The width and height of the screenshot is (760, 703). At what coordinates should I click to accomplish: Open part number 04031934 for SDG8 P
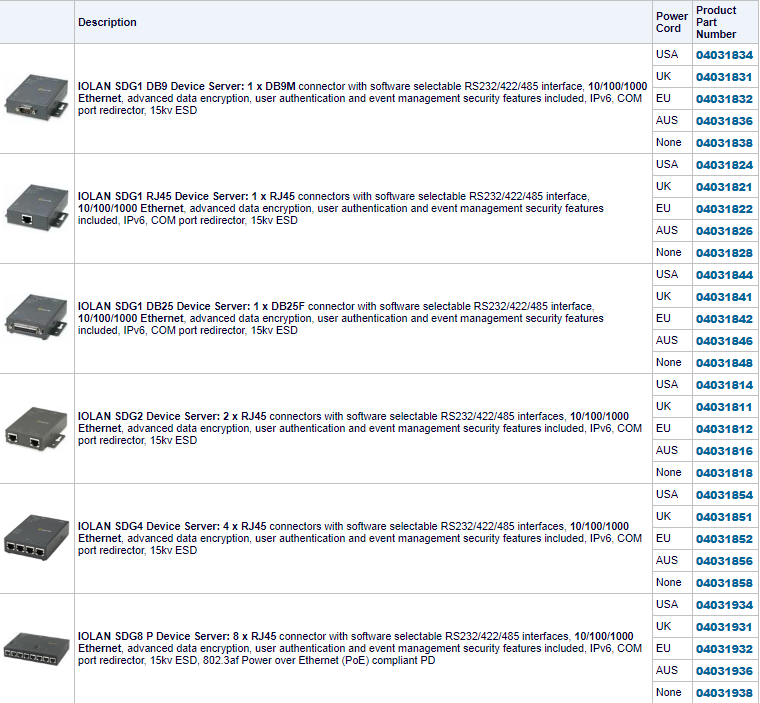(x=724, y=605)
